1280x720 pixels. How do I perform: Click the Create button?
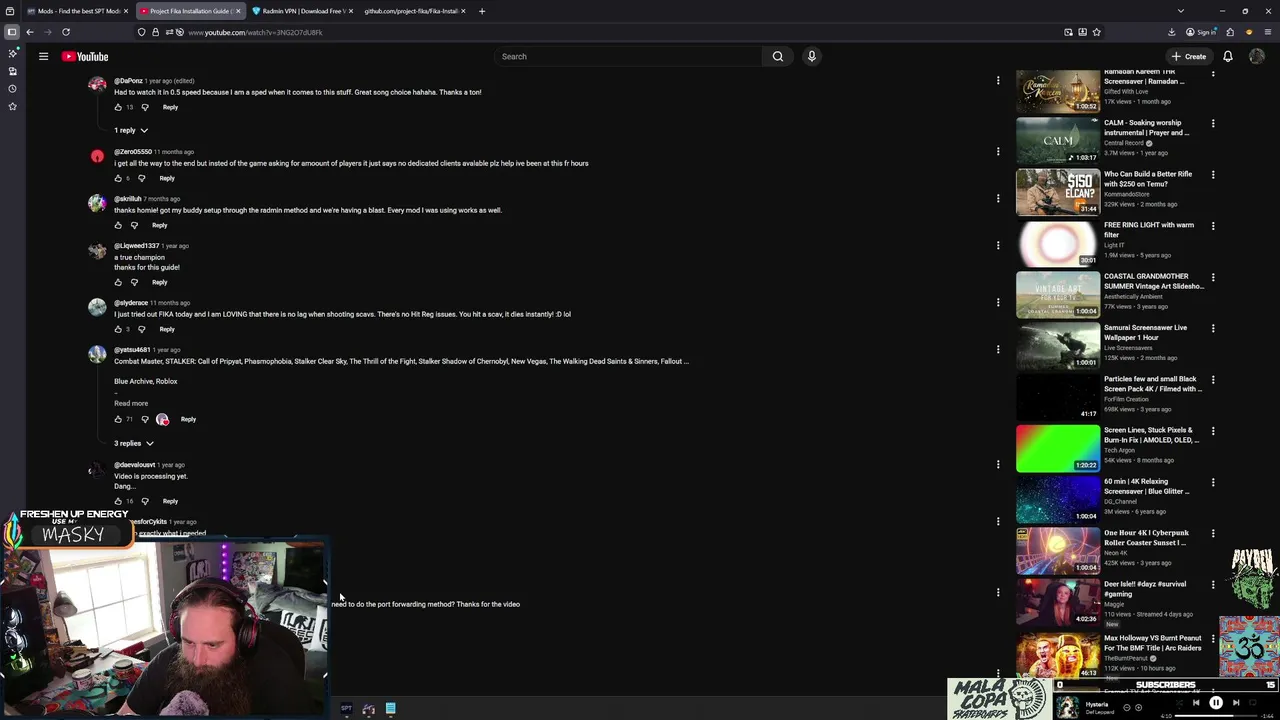click(x=1189, y=57)
